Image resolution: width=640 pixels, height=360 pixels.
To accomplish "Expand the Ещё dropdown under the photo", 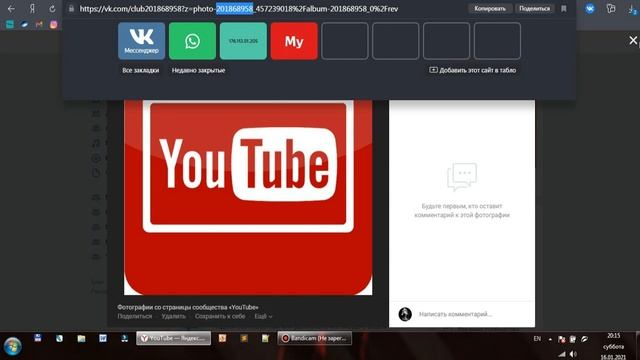I will point(263,316).
